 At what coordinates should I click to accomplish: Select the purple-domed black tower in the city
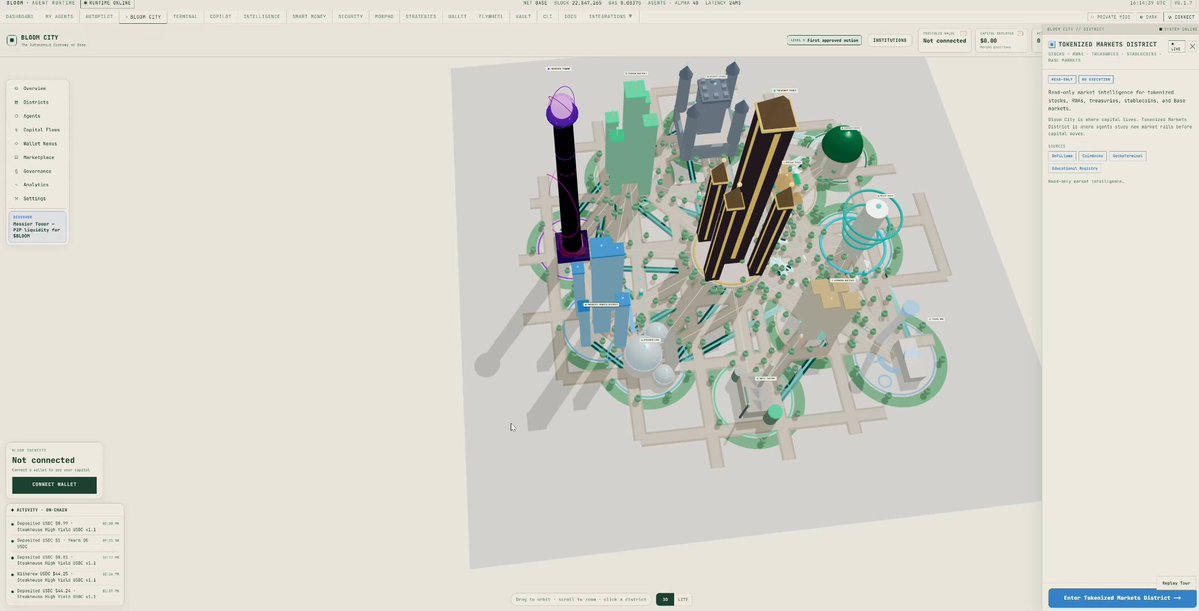coord(566,172)
